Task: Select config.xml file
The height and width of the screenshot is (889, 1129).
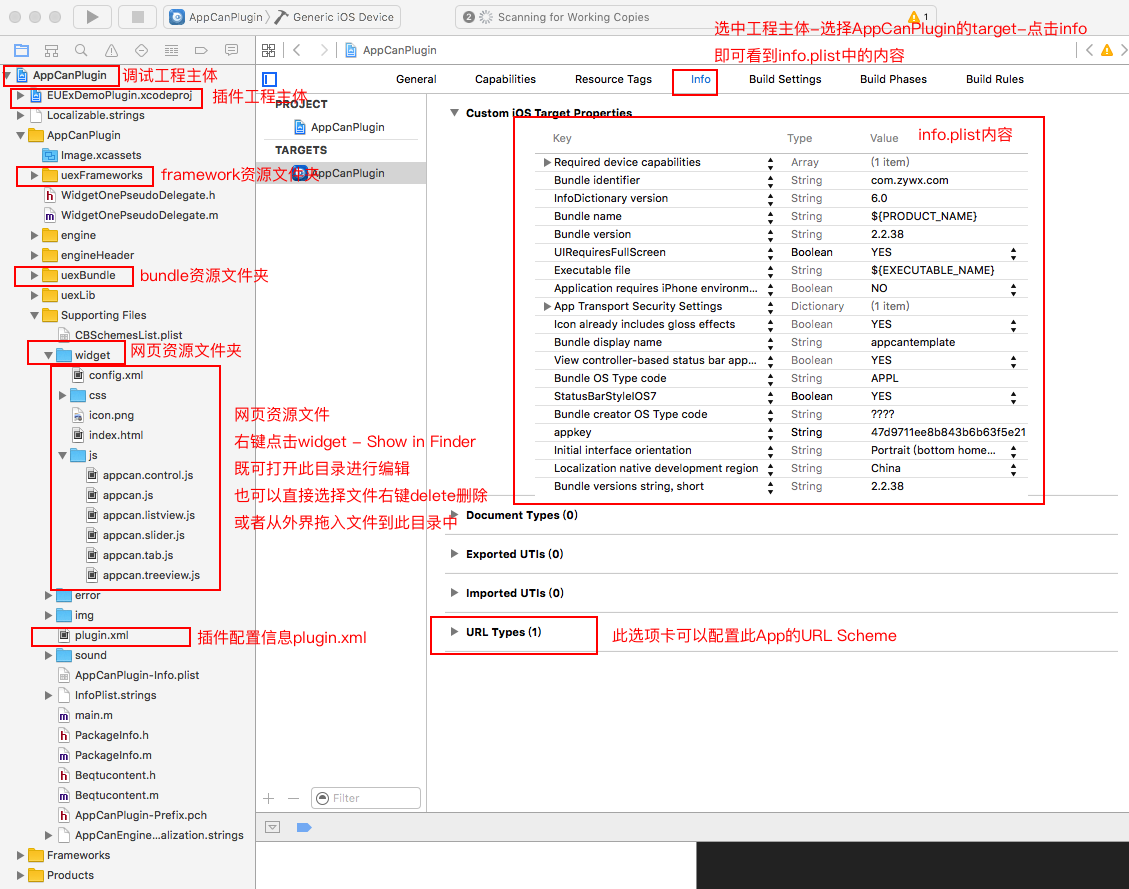Action: click(116, 375)
